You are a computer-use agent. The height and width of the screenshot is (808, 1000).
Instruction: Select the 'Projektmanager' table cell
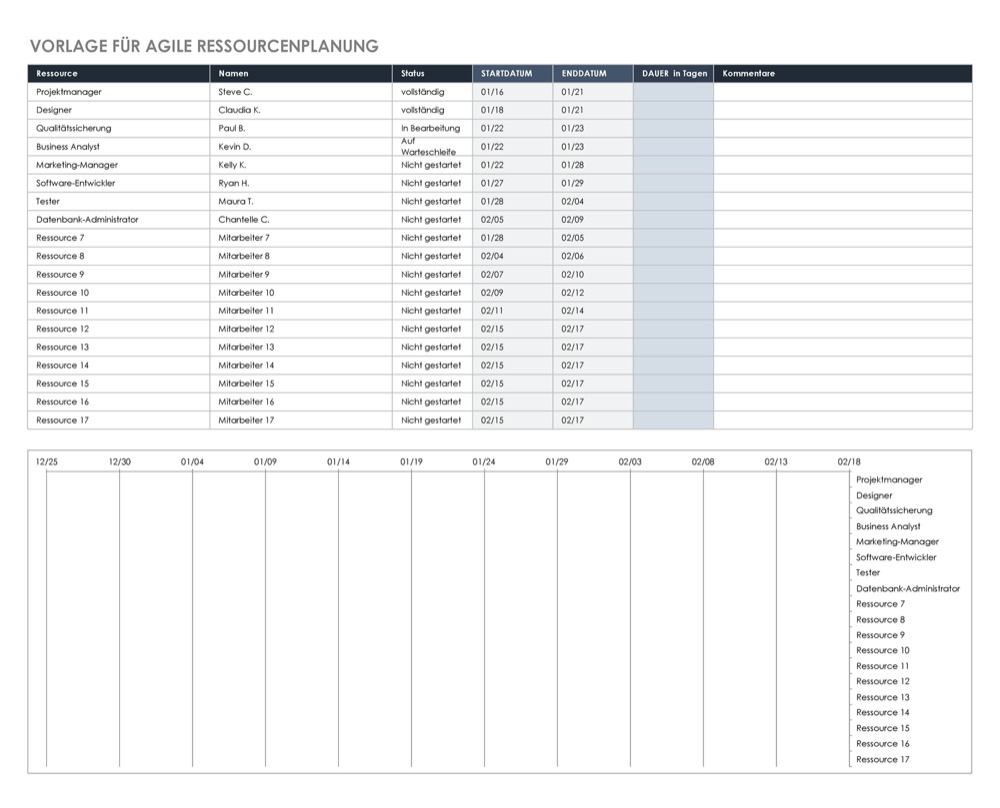point(119,92)
